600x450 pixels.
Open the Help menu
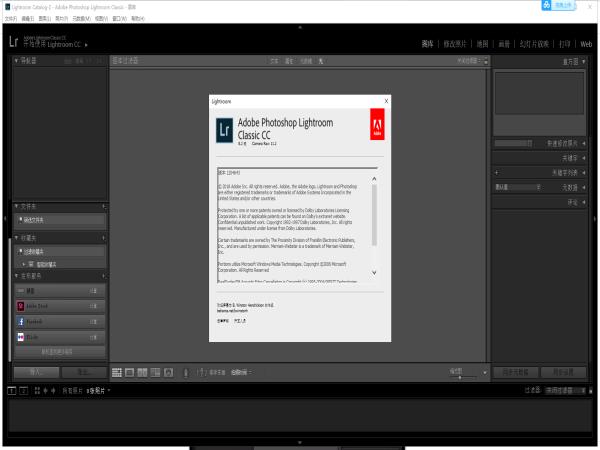point(138,18)
